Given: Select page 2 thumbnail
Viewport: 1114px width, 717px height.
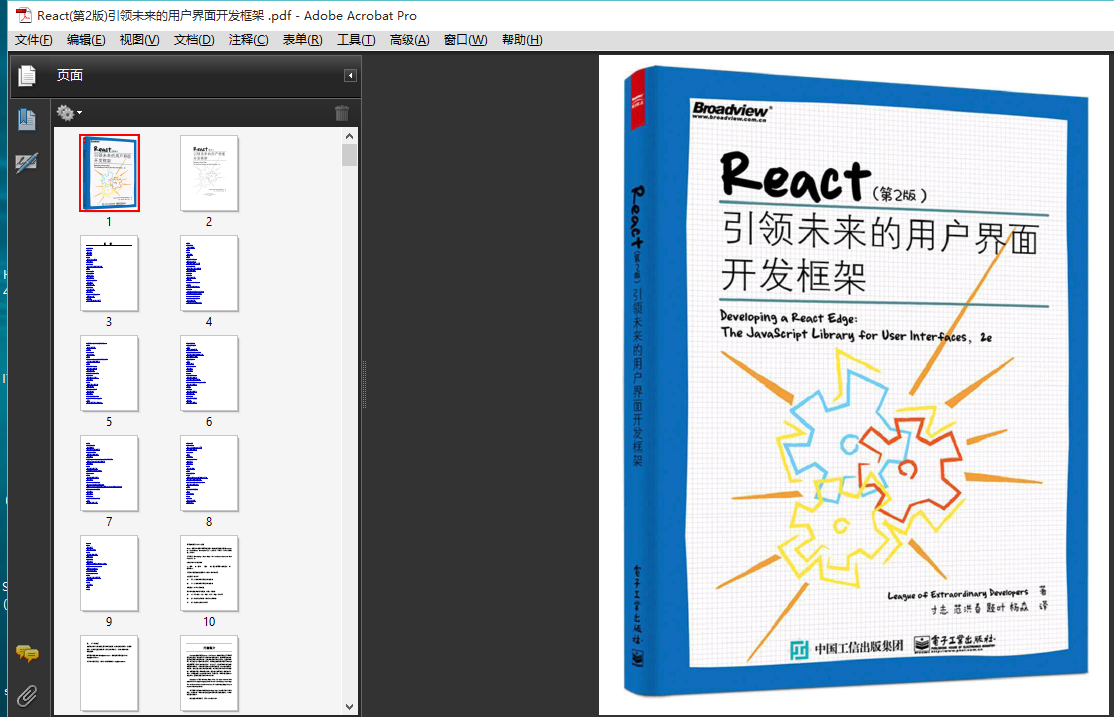Looking at the screenshot, I should pos(209,173).
